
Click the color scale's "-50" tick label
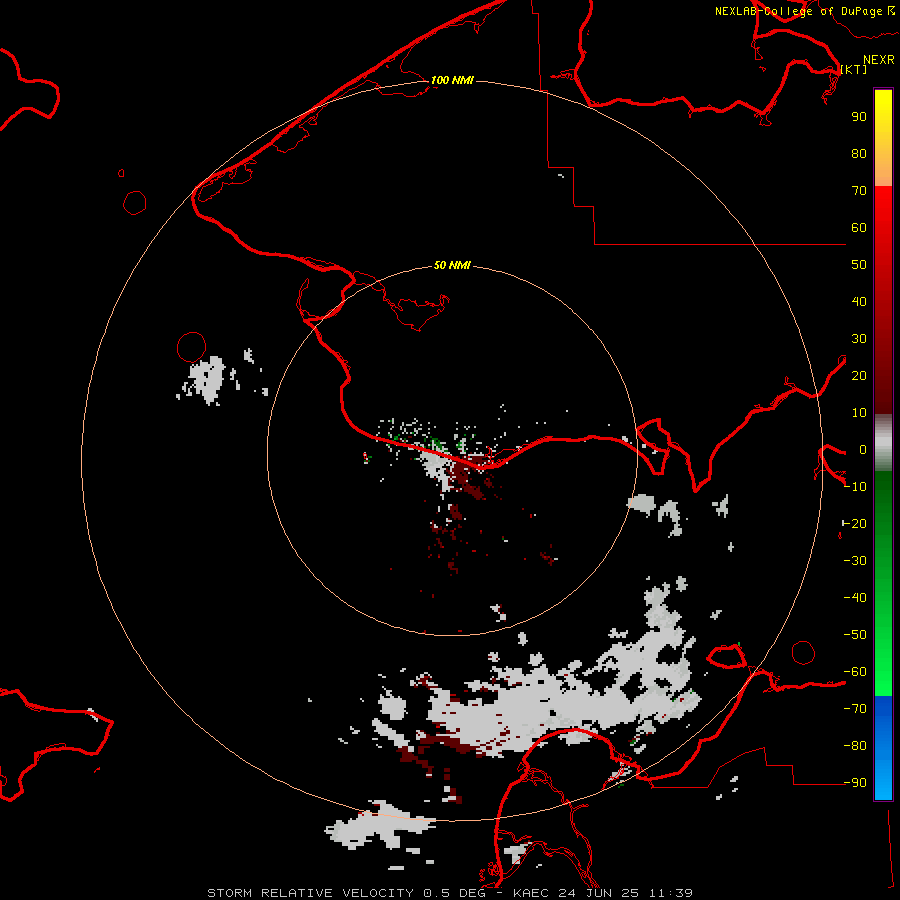pos(855,635)
